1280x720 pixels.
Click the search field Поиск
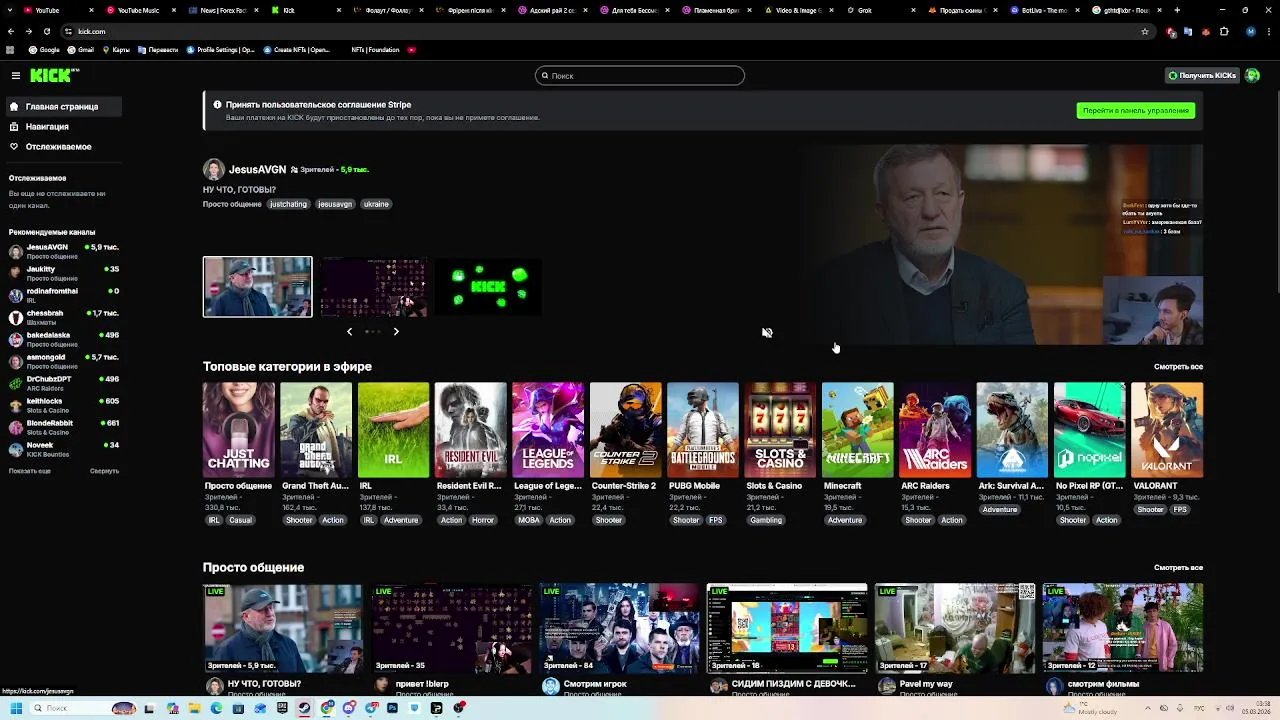(640, 75)
